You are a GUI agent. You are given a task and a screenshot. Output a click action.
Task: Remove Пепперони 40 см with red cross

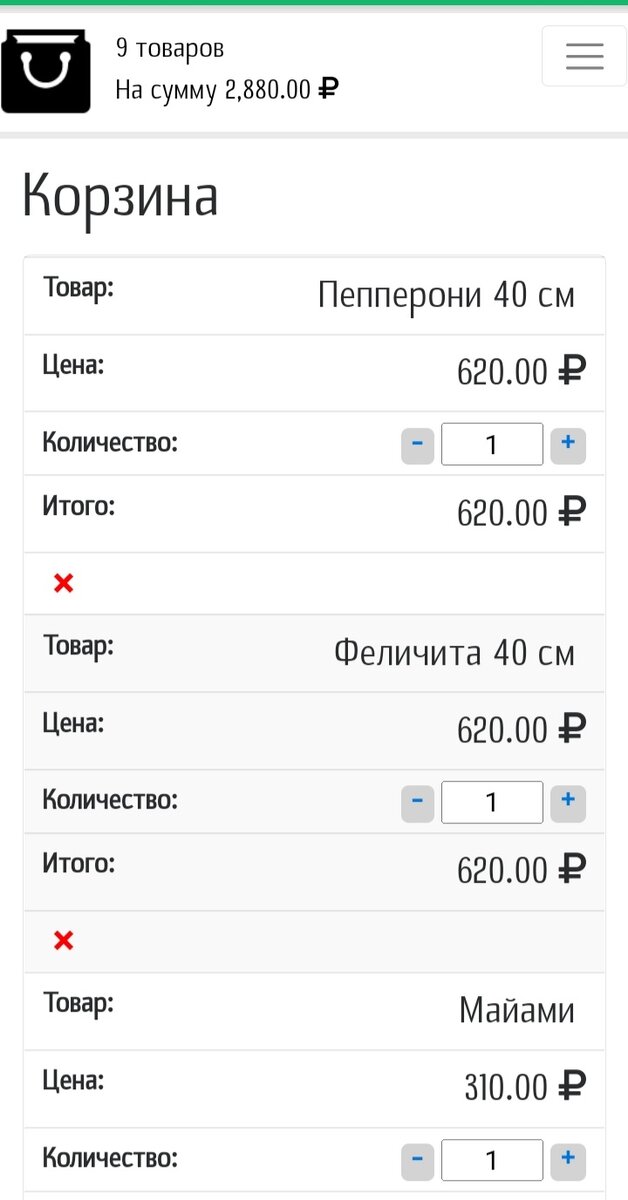click(64, 583)
